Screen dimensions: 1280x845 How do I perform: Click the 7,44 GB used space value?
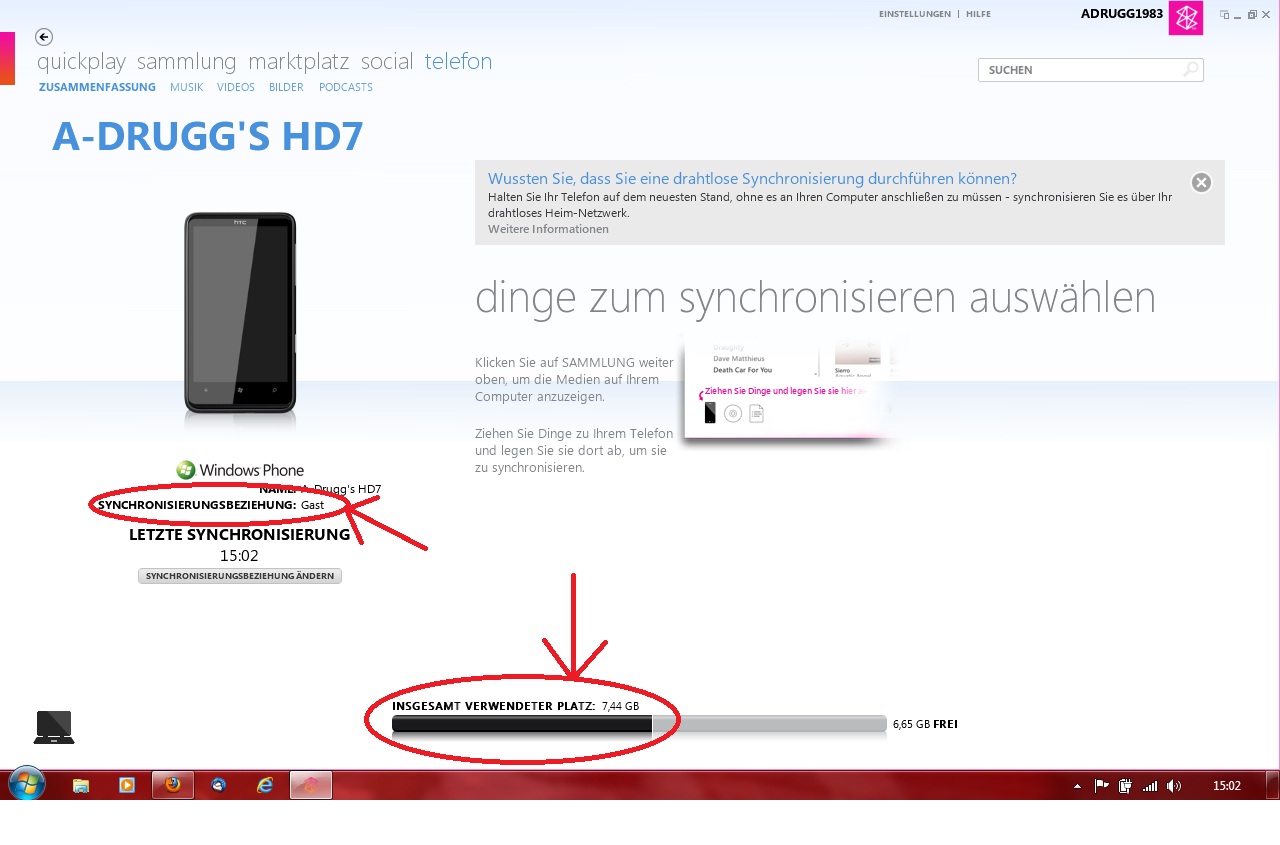pos(620,706)
